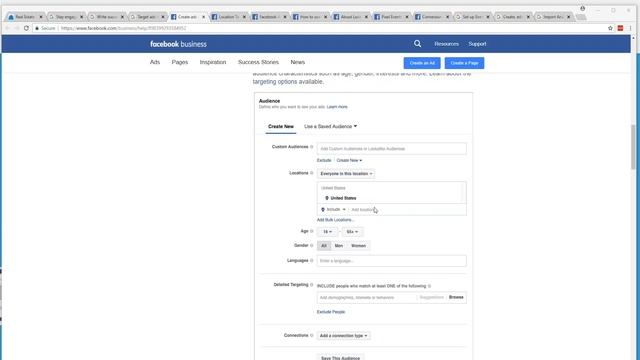Open the Pages menu item
This screenshot has width=640, height=360.
180,62
